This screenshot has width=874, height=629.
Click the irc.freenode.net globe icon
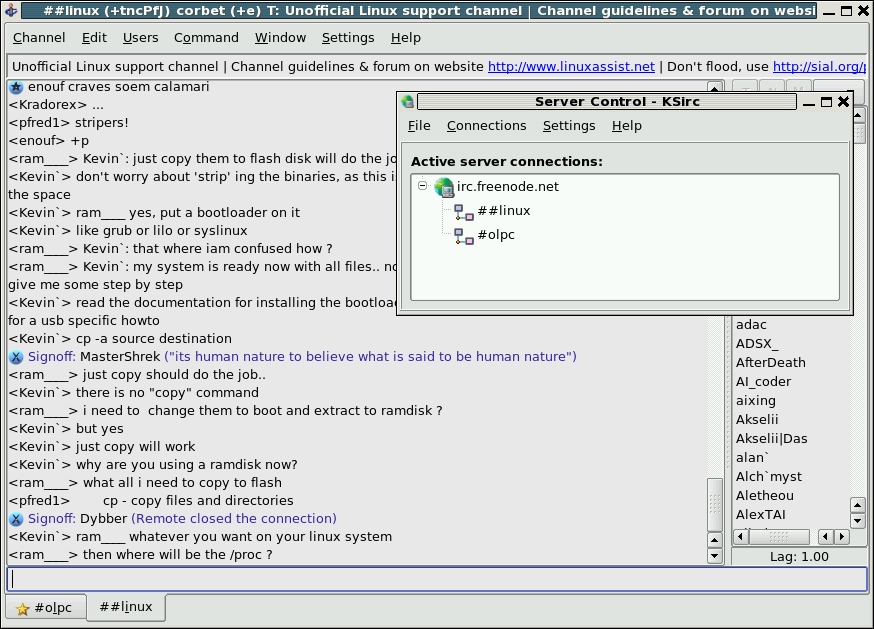444,187
